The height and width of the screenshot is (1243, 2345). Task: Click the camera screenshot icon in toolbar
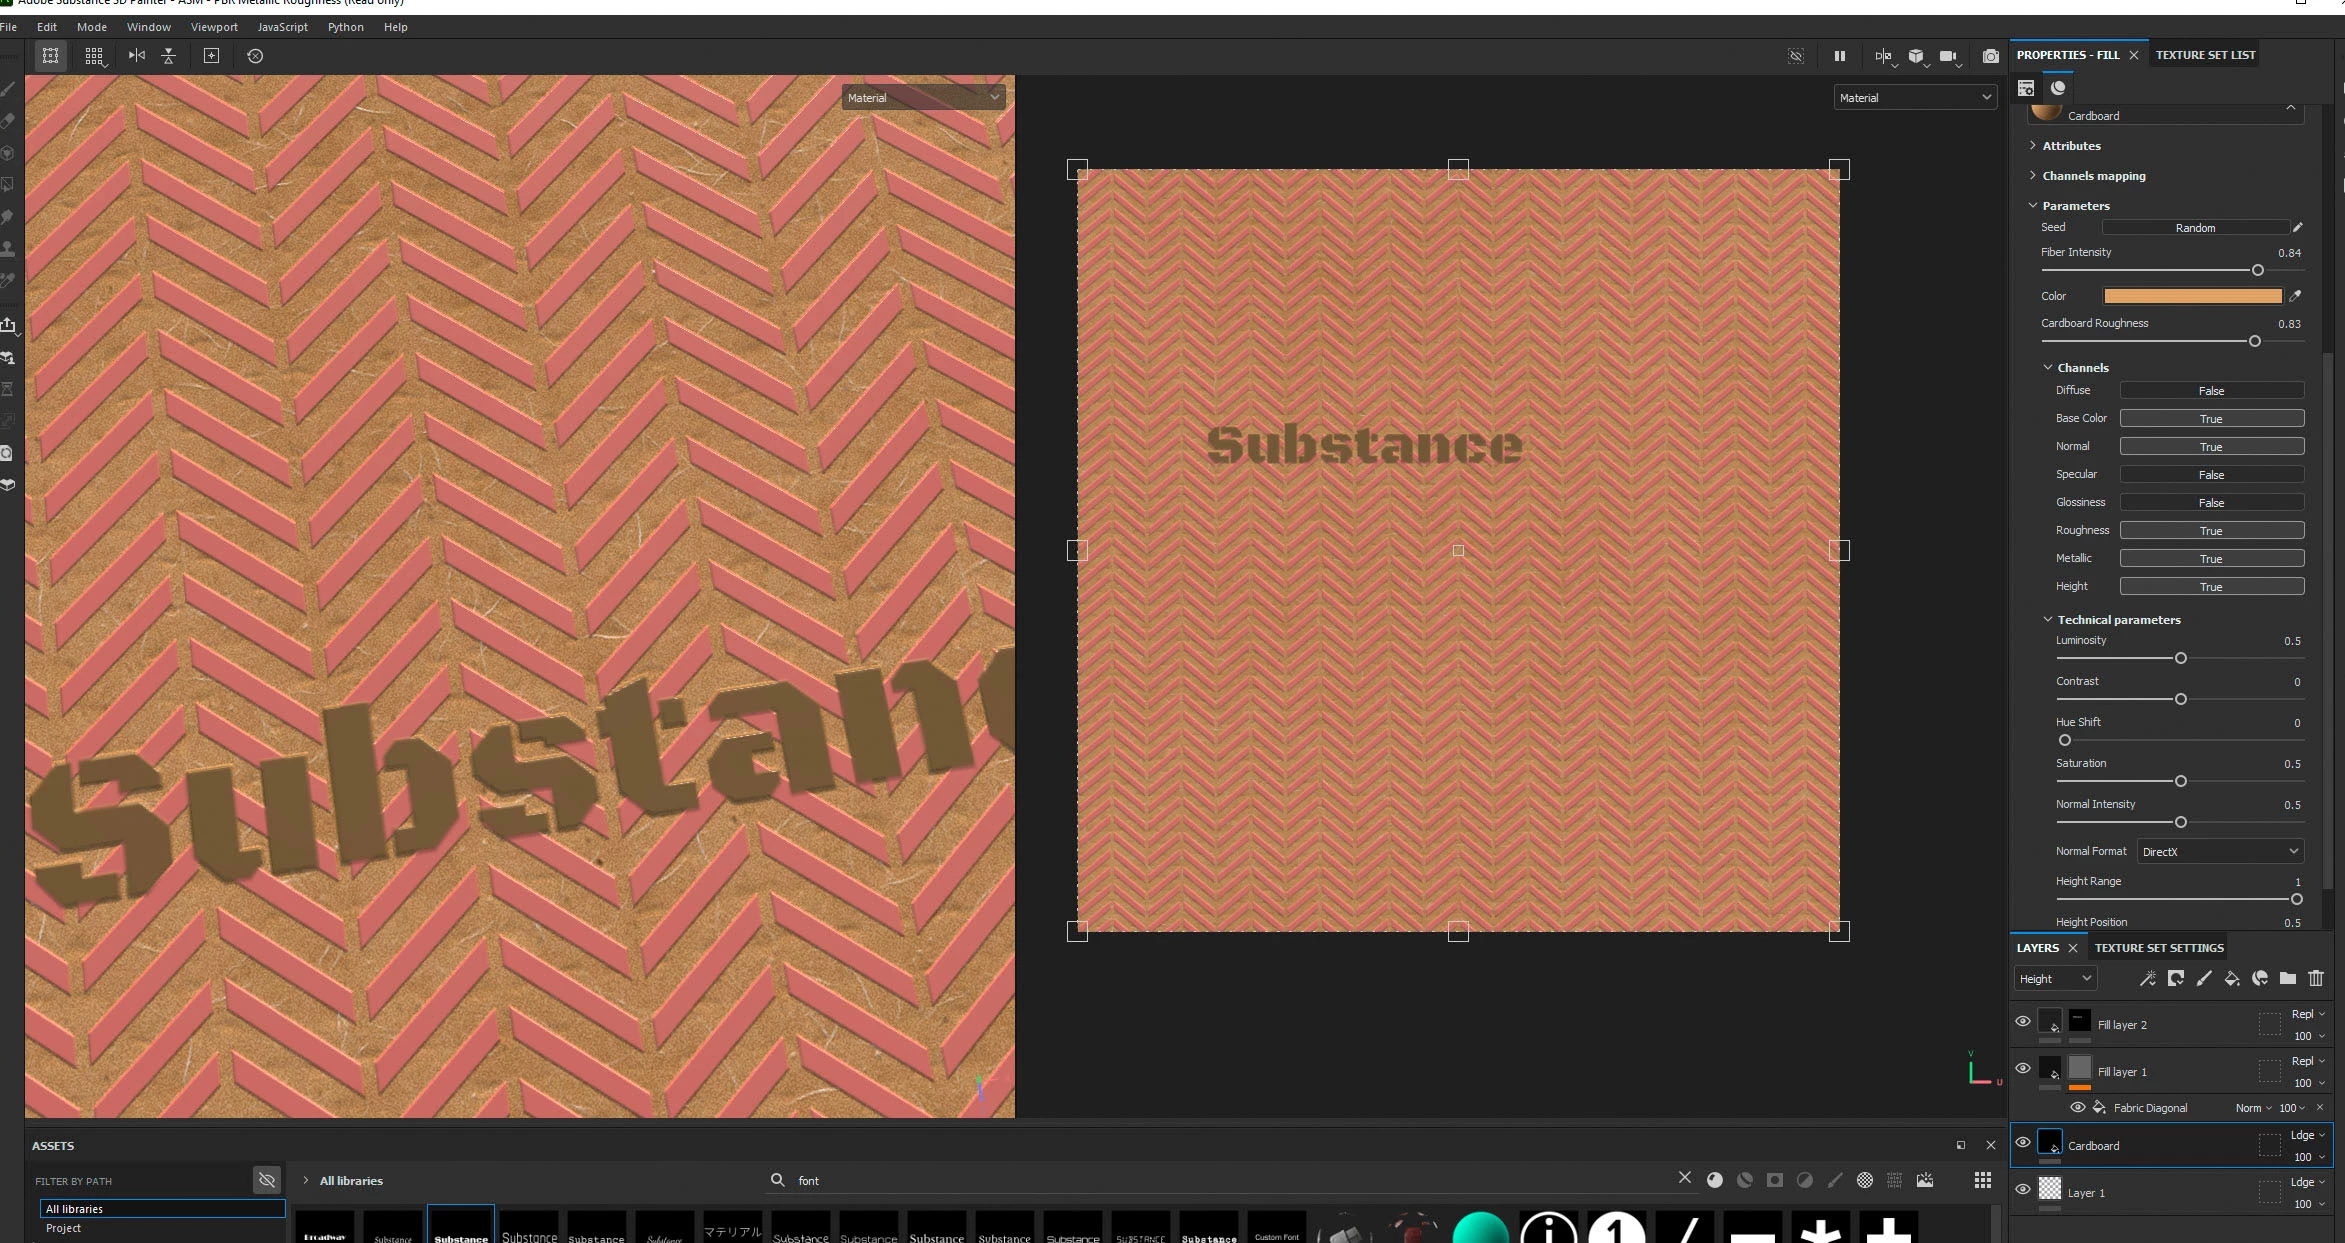click(1990, 56)
